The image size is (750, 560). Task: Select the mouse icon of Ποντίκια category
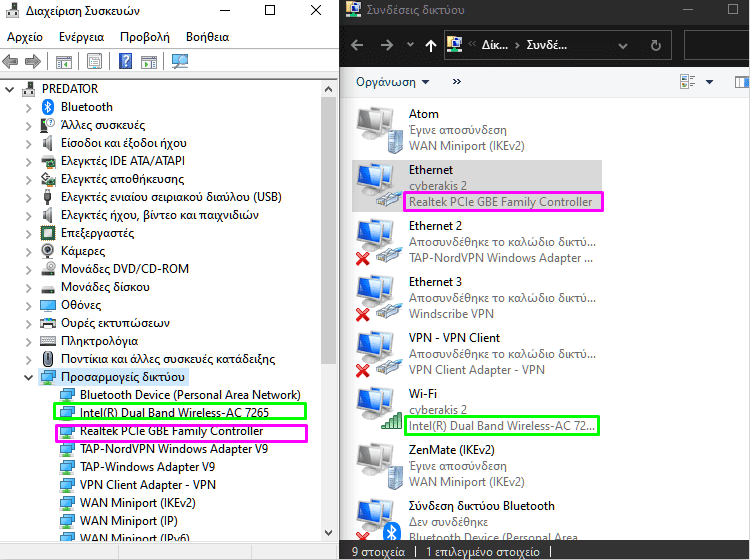pos(47,359)
